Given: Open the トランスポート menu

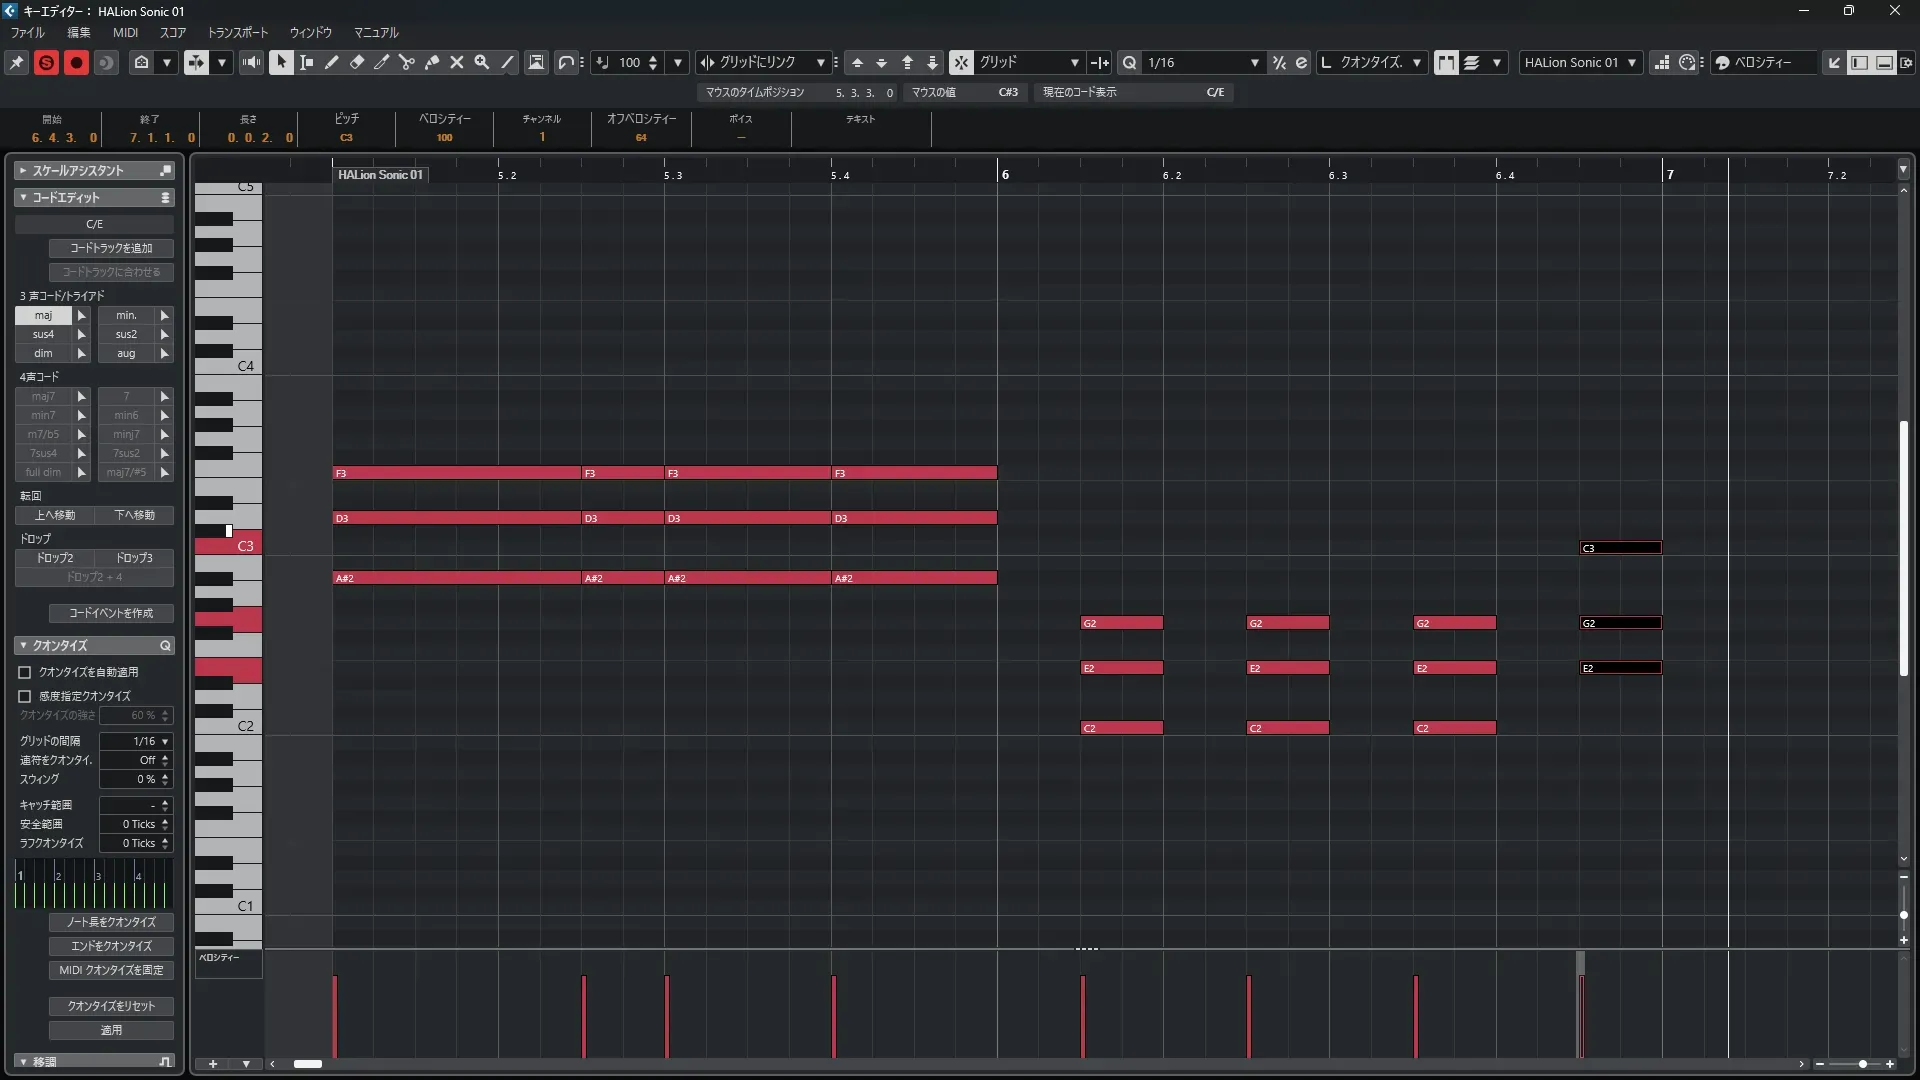Looking at the screenshot, I should 237,32.
